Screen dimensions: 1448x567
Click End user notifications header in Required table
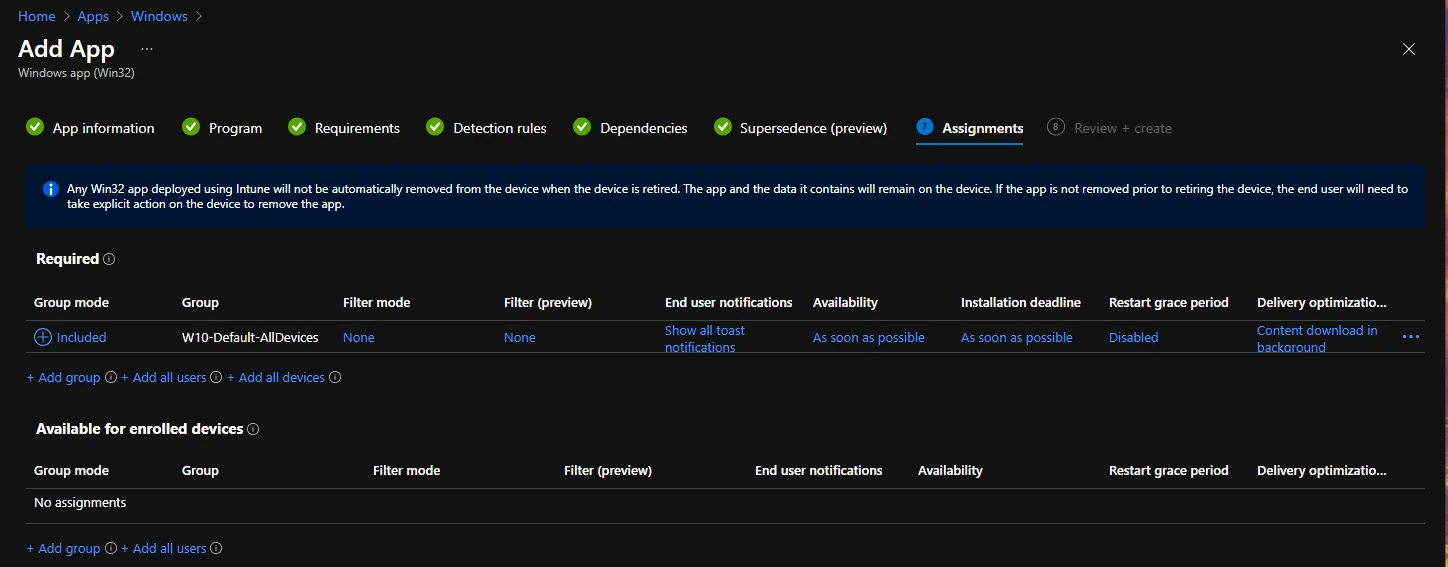[x=729, y=303]
